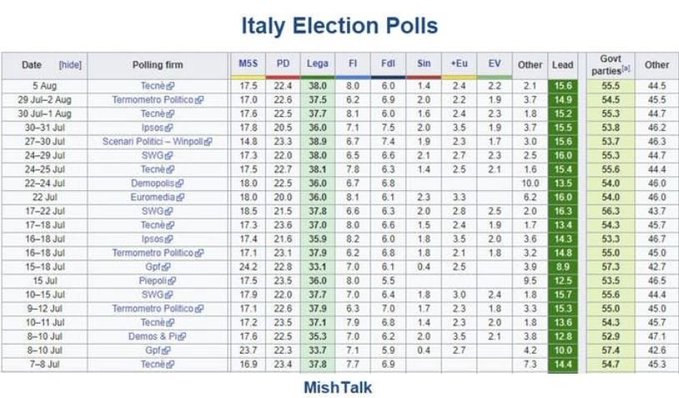
Task: Click external link icon next to Ipsos 30–31 Jul
Action: pyautogui.click(x=169, y=128)
